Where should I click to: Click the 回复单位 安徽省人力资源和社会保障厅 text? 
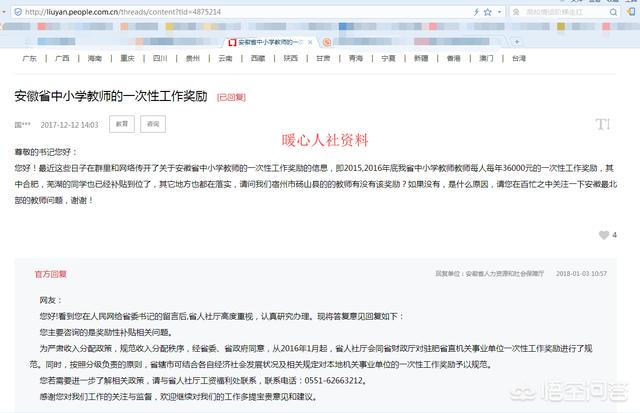489,273
